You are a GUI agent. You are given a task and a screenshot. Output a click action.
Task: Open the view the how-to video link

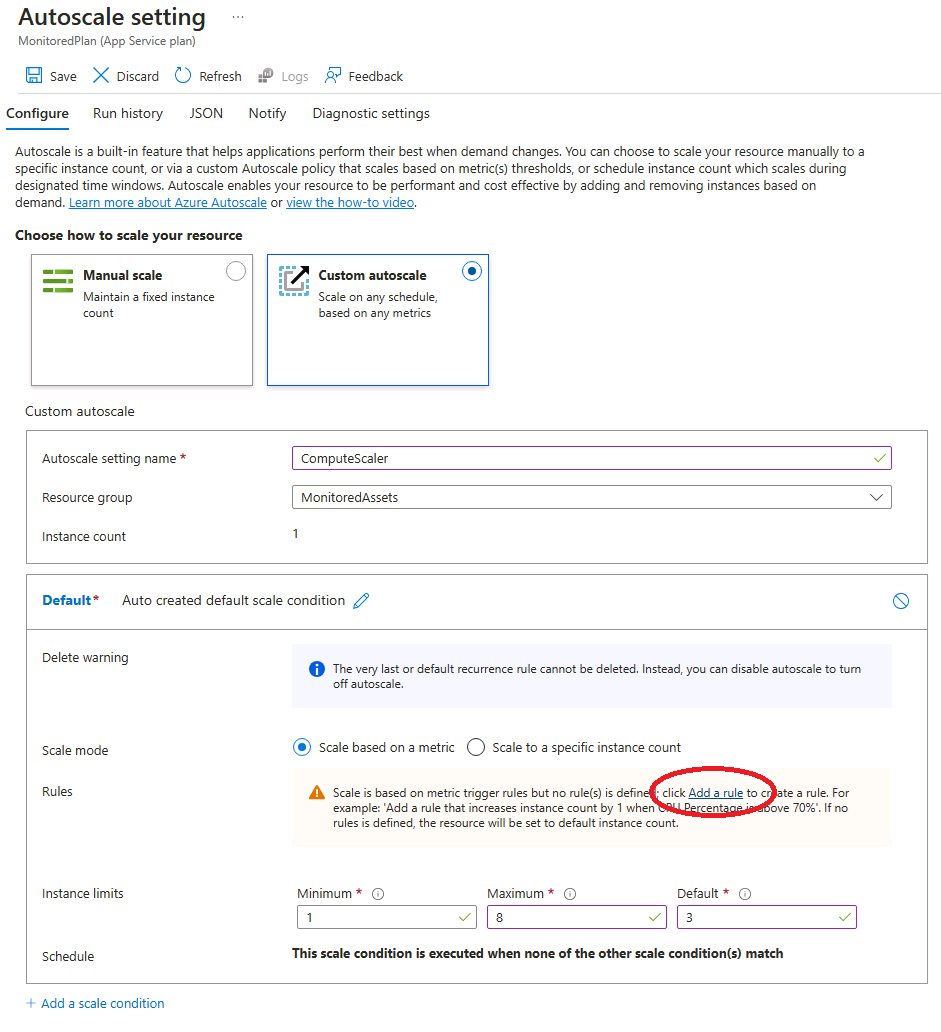tap(350, 202)
